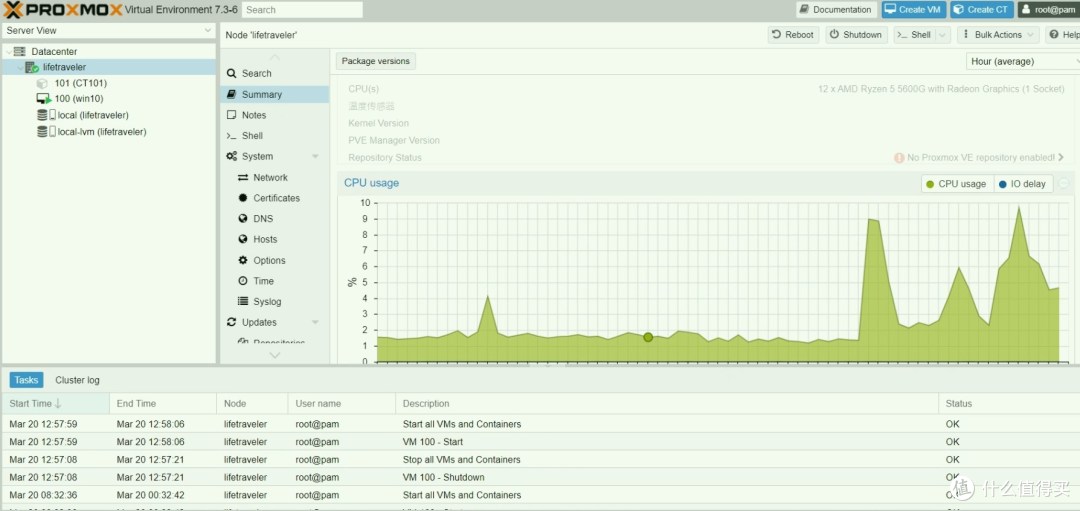Open the Search node menu item
The height and width of the screenshot is (511, 1080).
(x=275, y=74)
